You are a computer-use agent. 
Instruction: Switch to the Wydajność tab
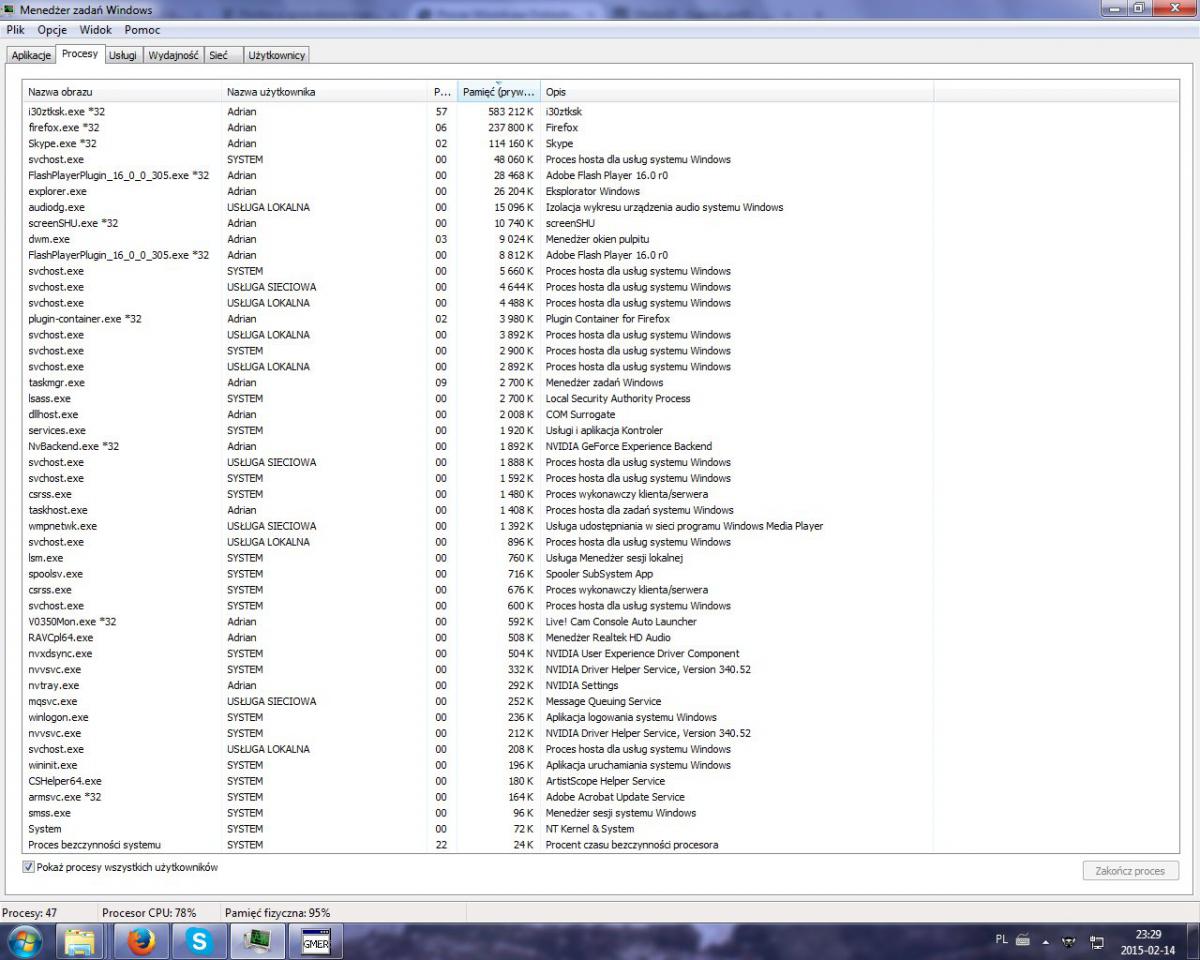coord(173,56)
